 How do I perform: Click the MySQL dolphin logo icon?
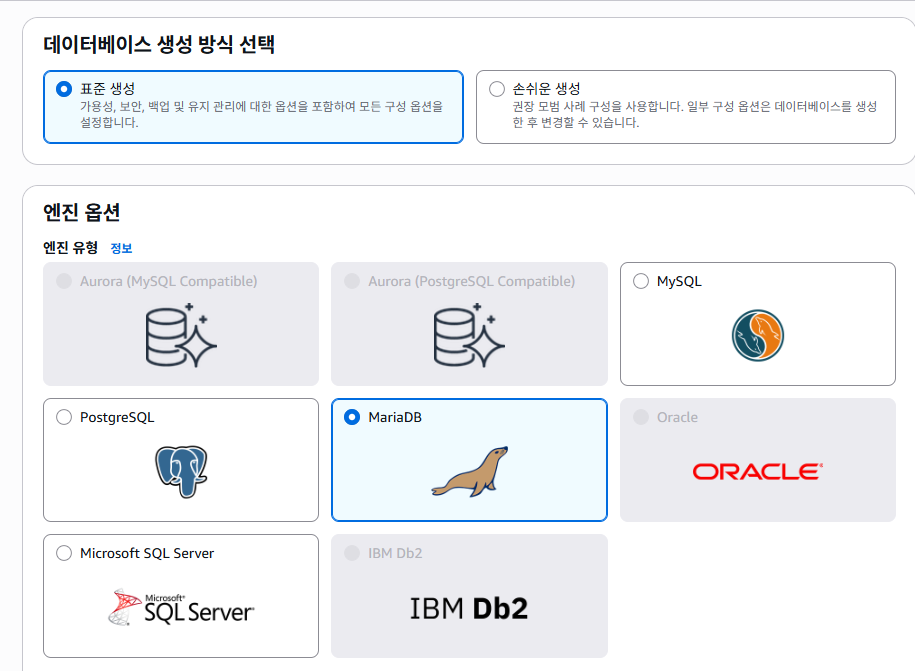(x=757, y=336)
